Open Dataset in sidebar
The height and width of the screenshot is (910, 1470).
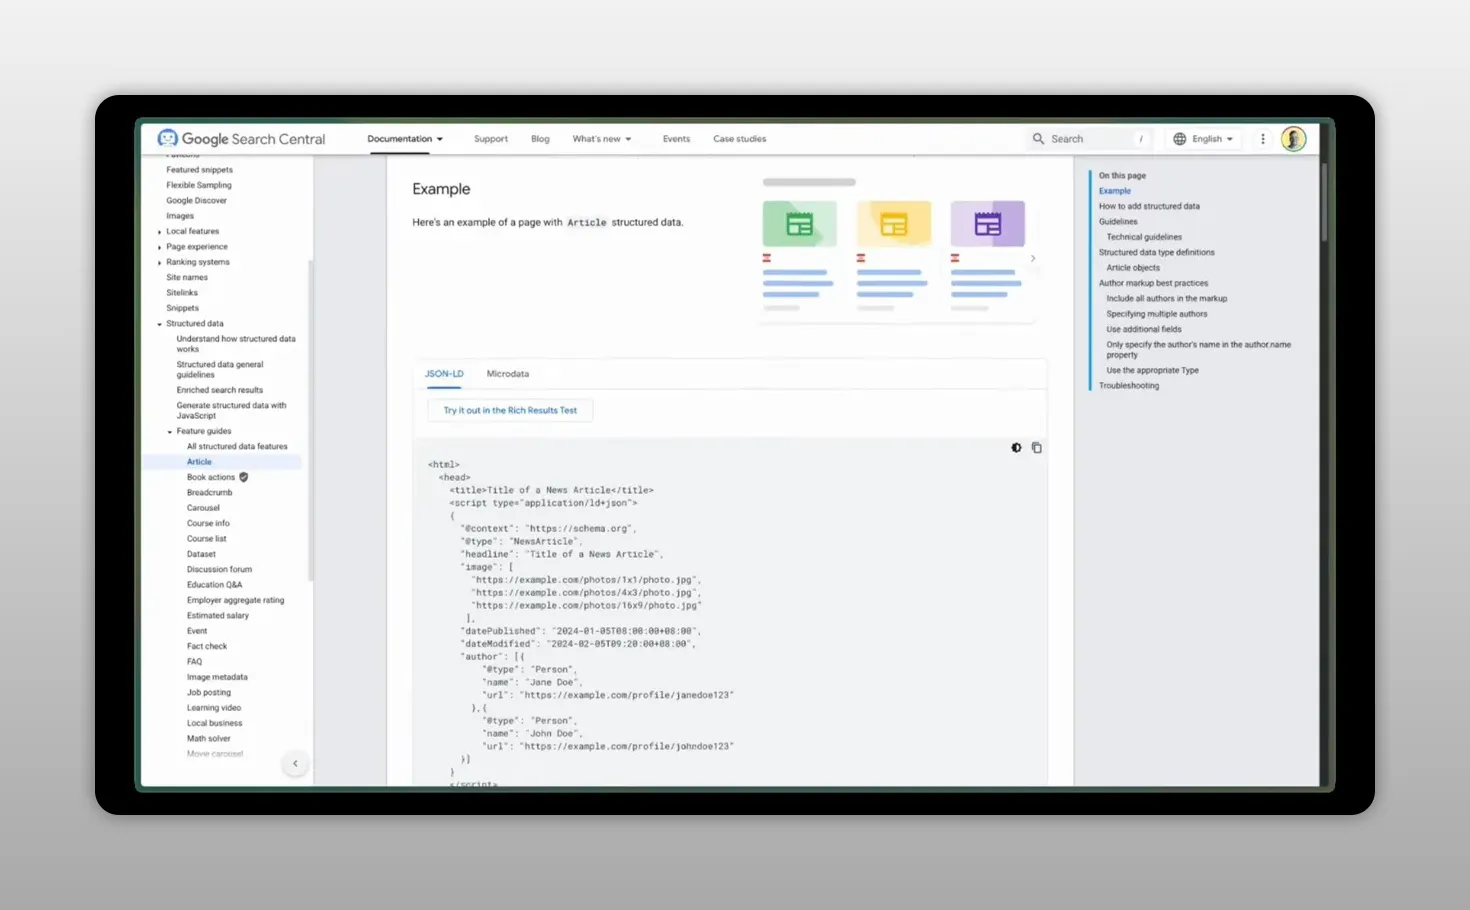(201, 554)
